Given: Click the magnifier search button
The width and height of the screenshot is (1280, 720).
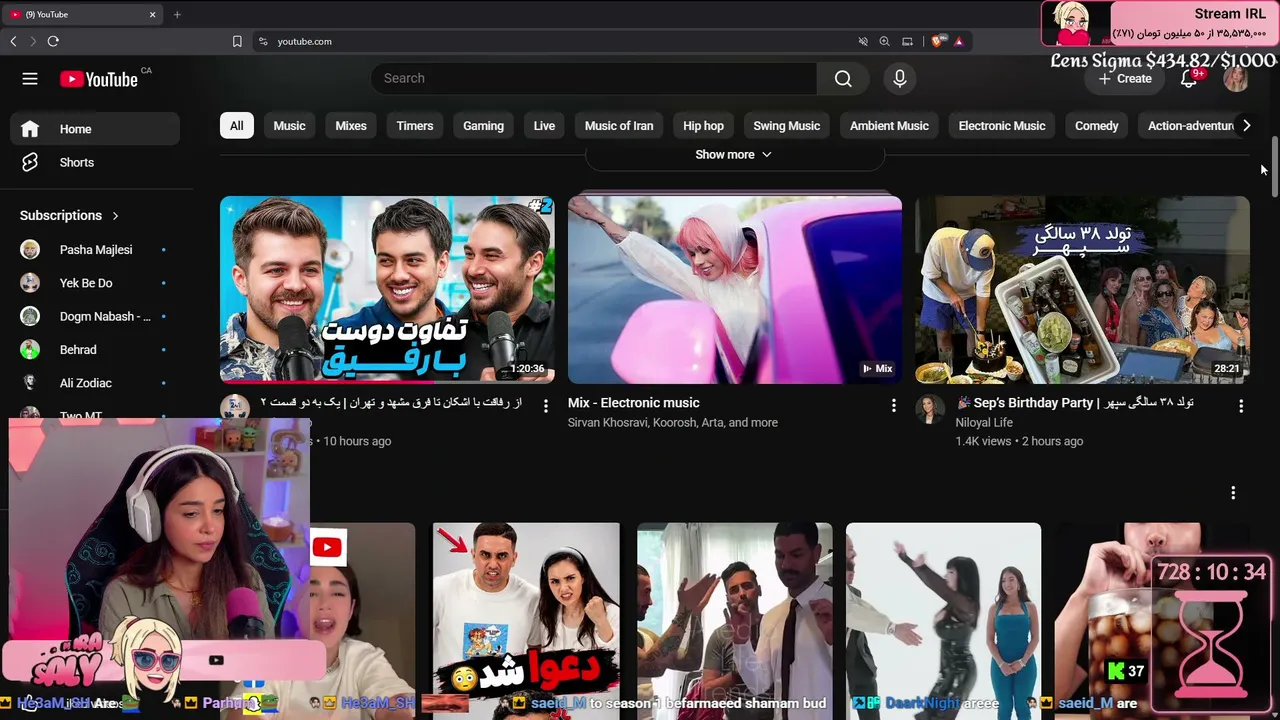Looking at the screenshot, I should [x=843, y=78].
